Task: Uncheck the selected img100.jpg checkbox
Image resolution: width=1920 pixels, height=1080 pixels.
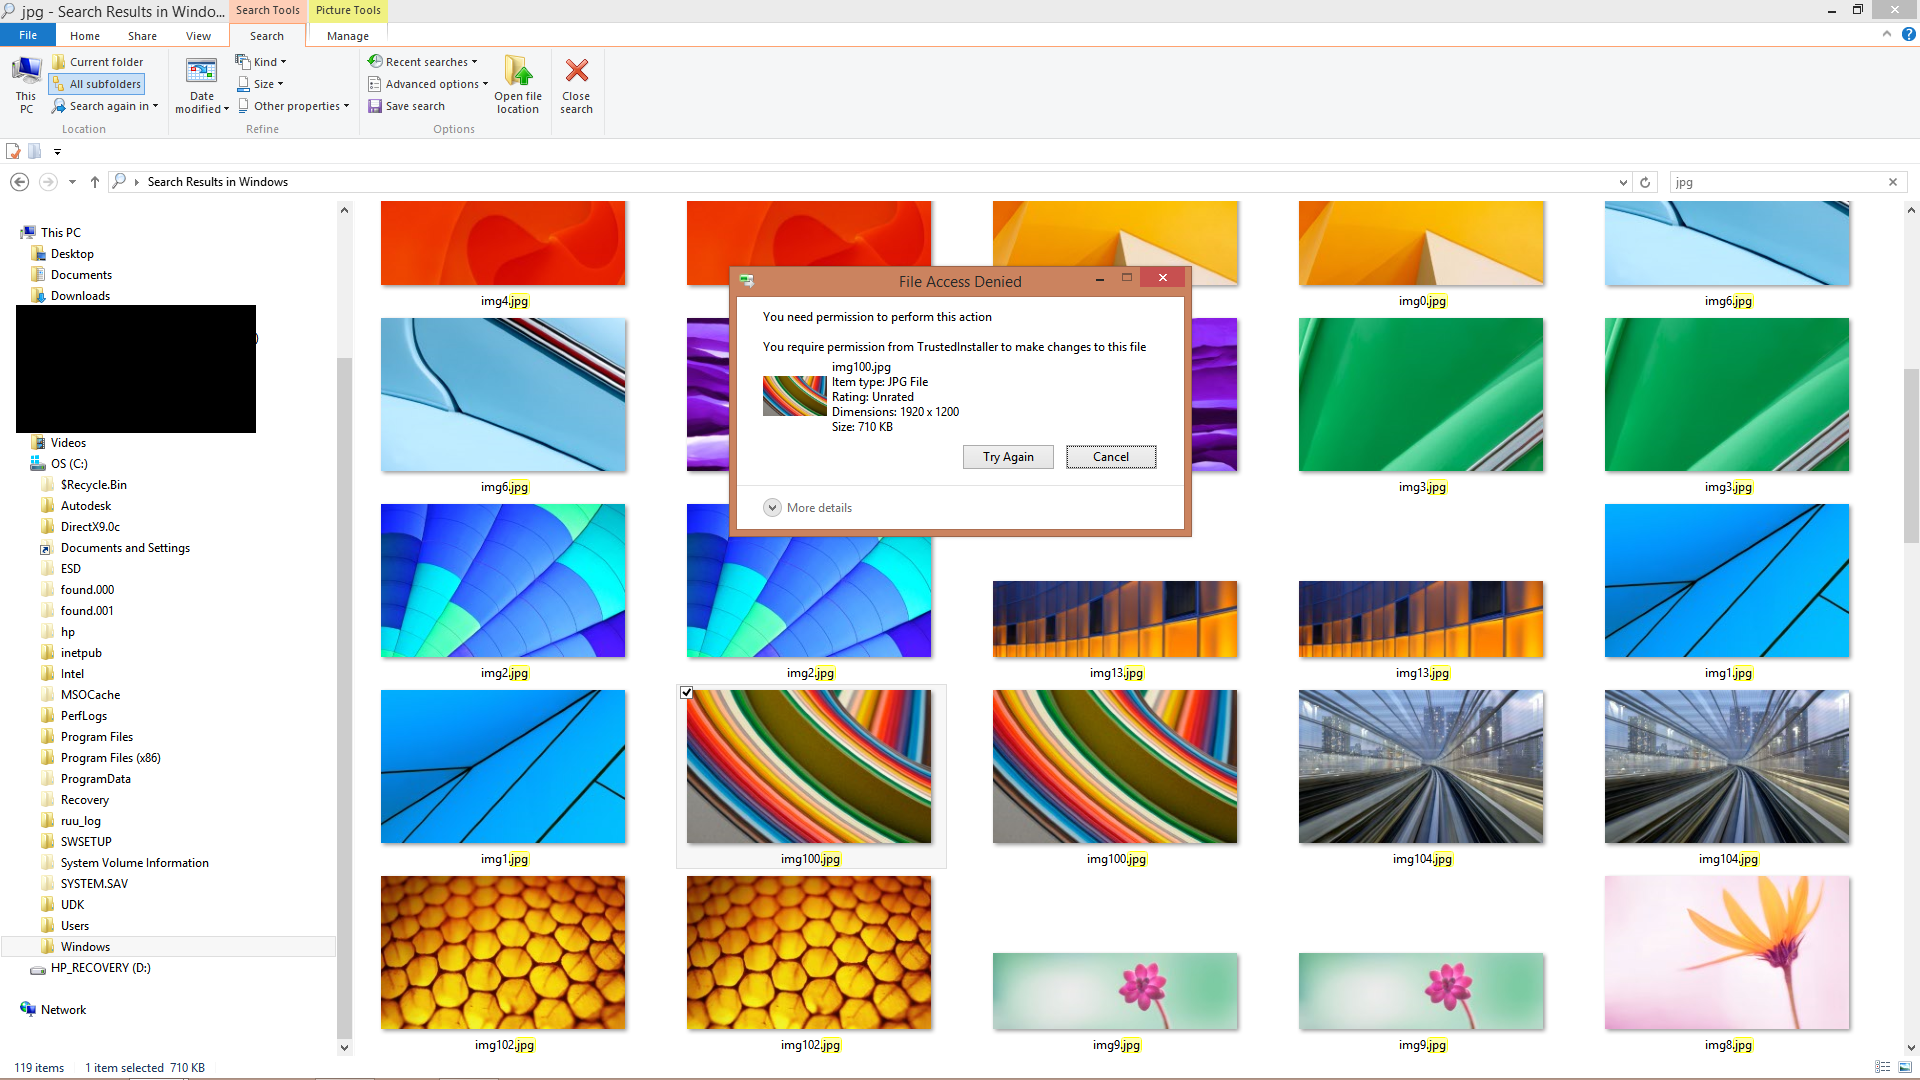Action: coord(687,693)
